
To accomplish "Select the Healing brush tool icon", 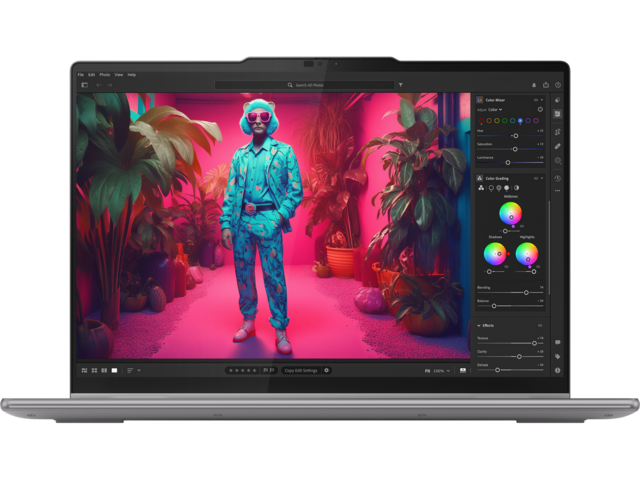I will 558,145.
